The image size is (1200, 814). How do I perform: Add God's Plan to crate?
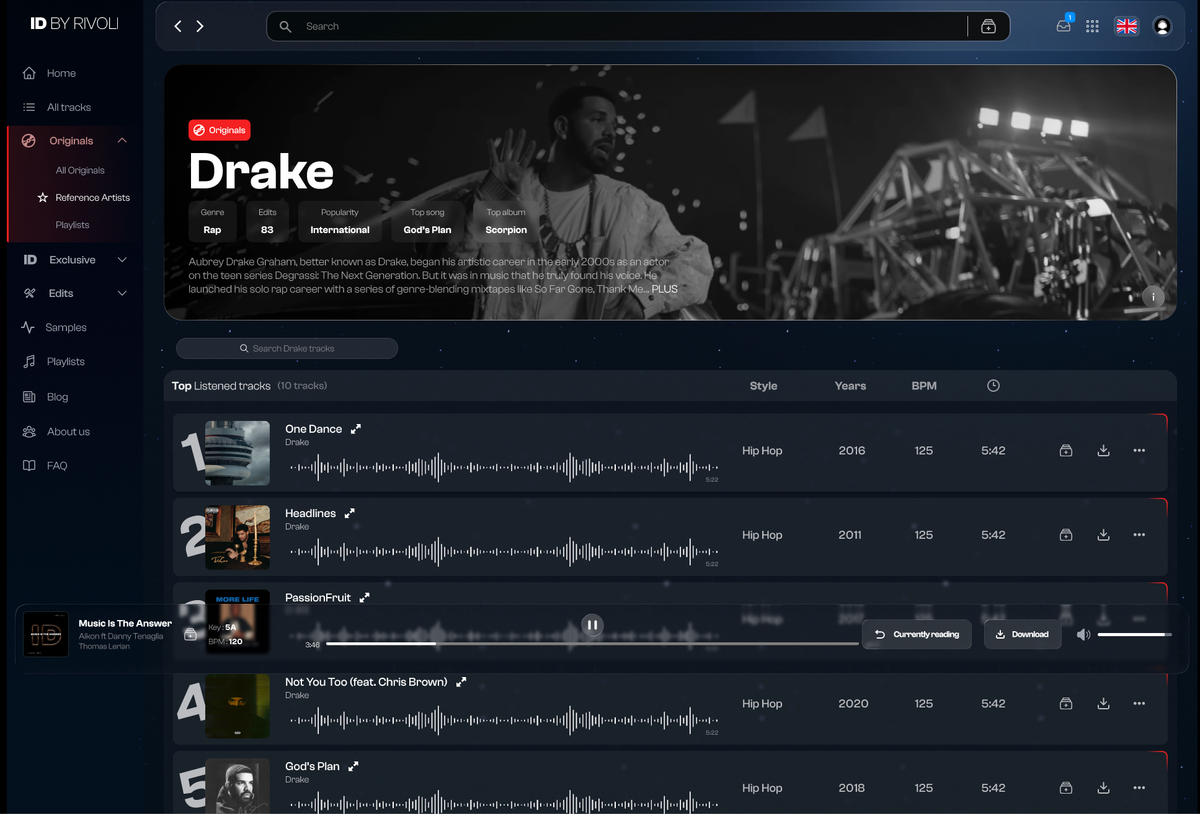[1066, 788]
